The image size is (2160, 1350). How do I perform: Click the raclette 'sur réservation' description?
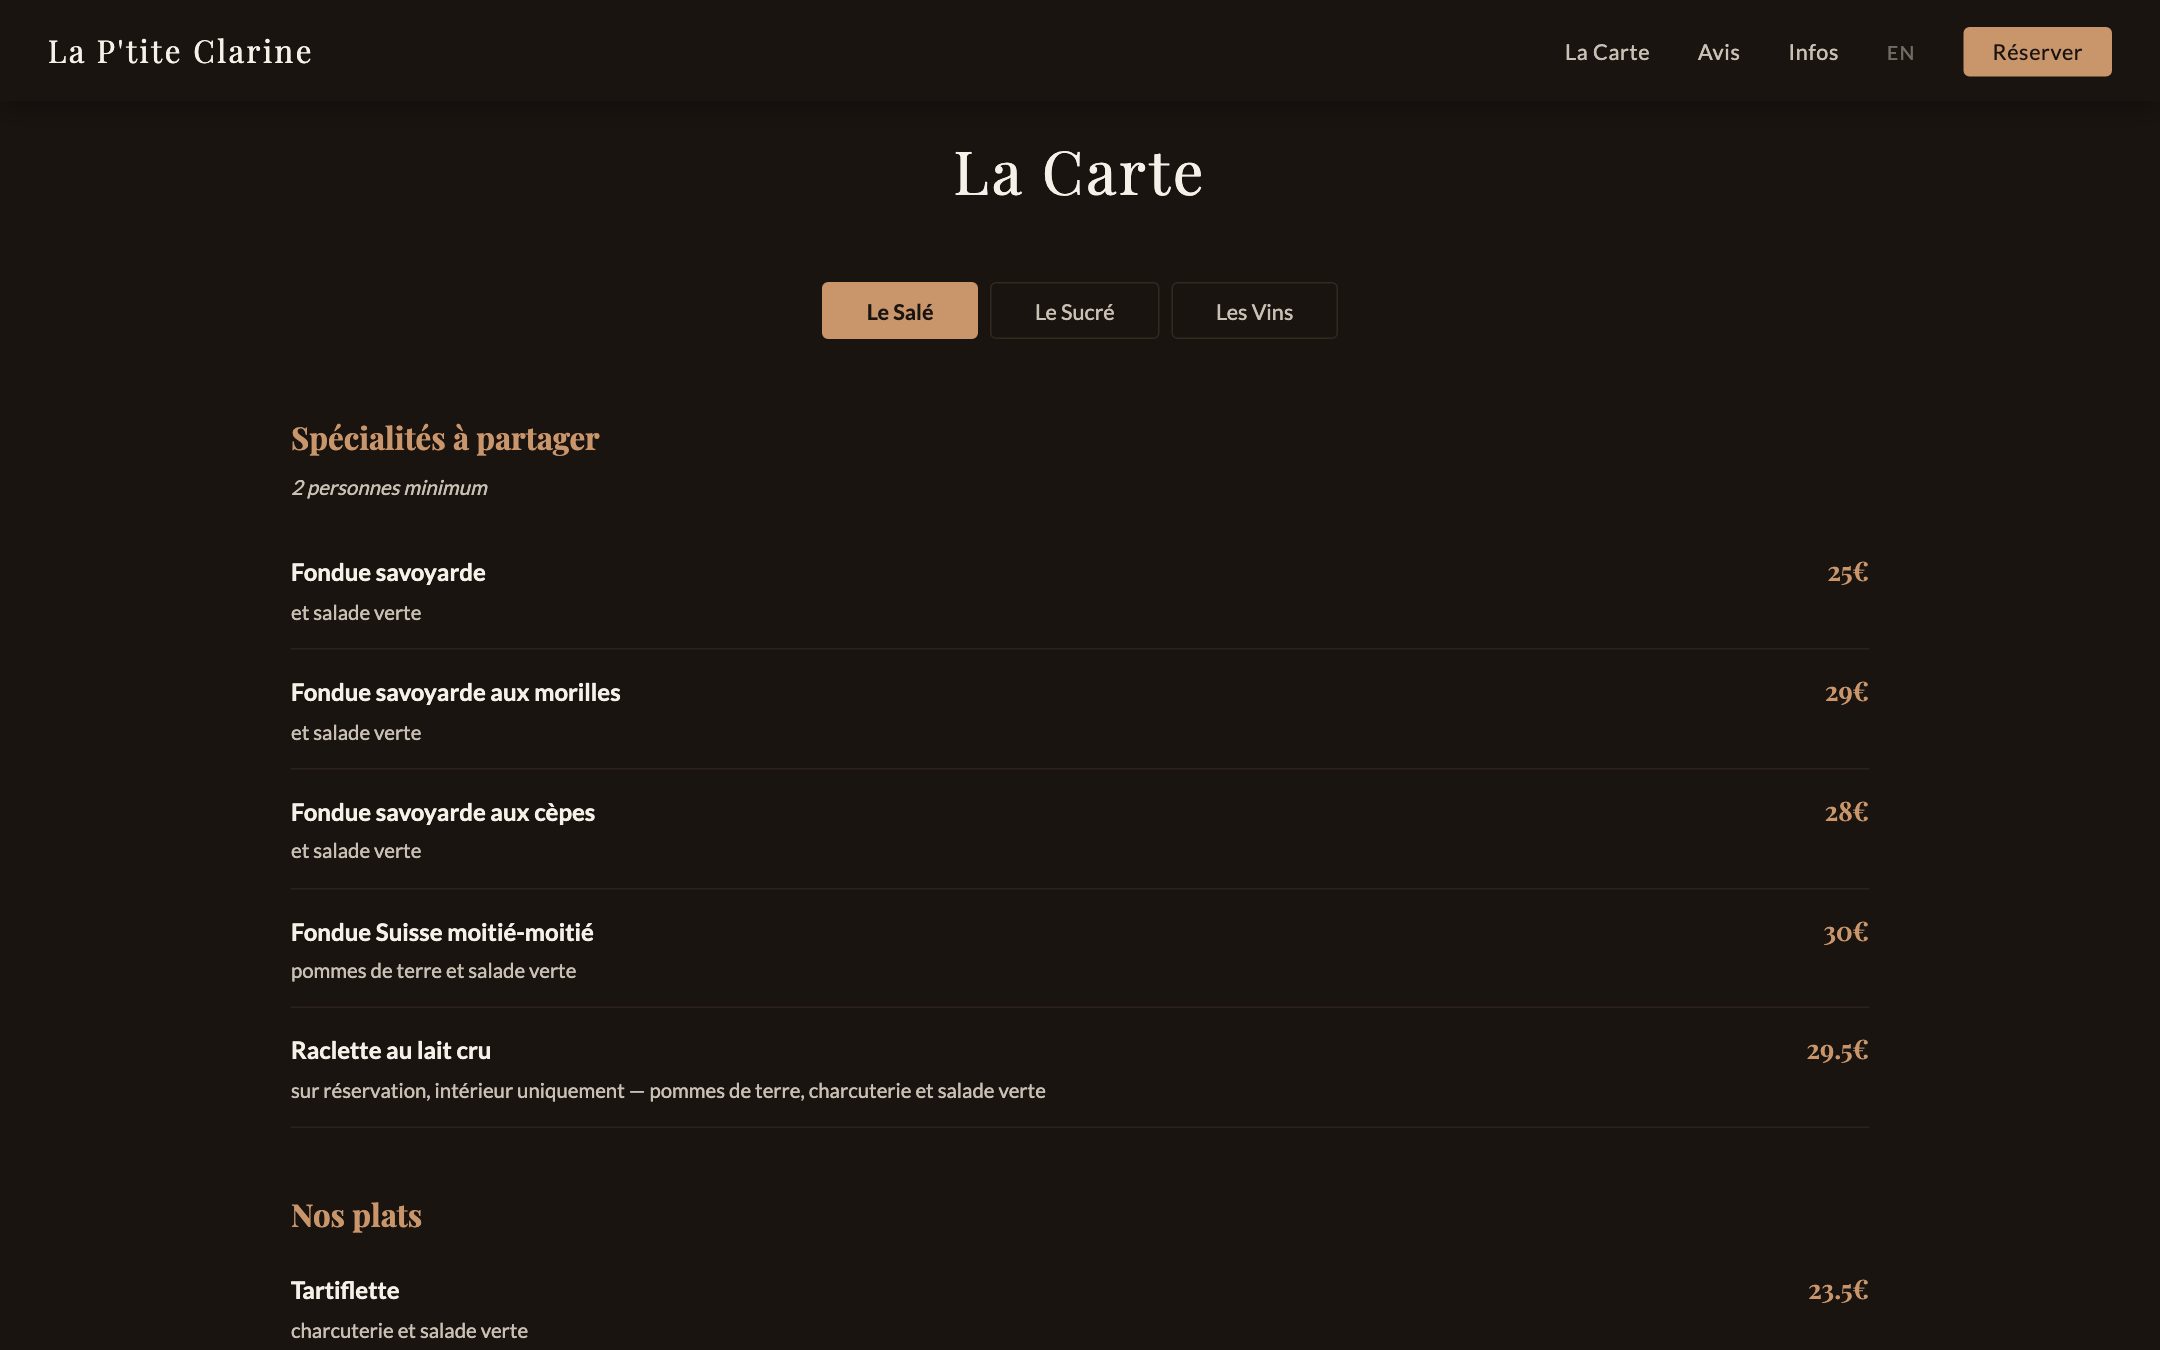pyautogui.click(x=668, y=1091)
